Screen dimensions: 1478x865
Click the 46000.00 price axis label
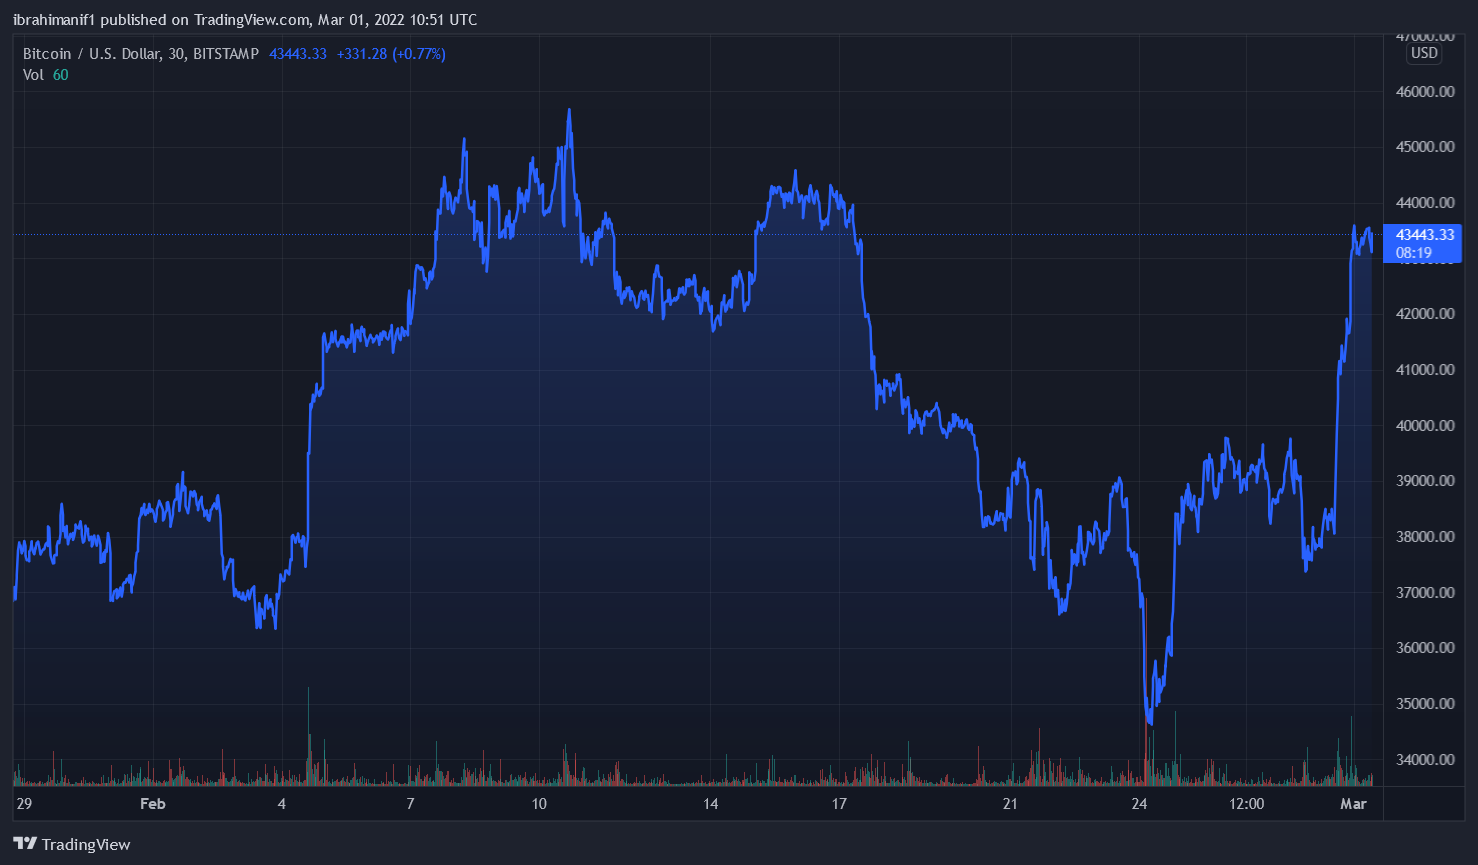(x=1424, y=92)
